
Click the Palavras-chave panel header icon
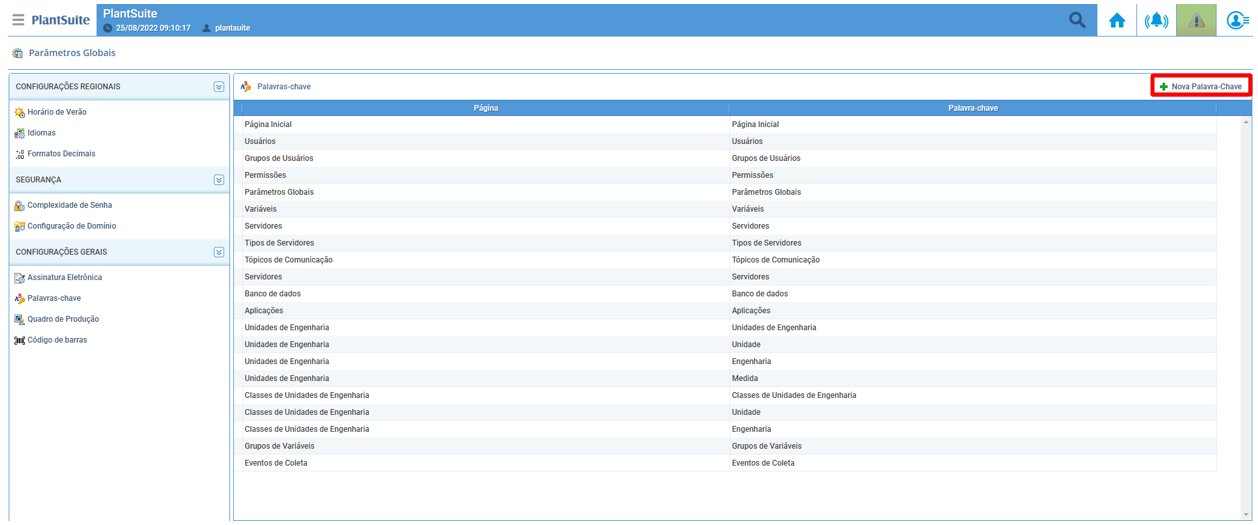246,87
